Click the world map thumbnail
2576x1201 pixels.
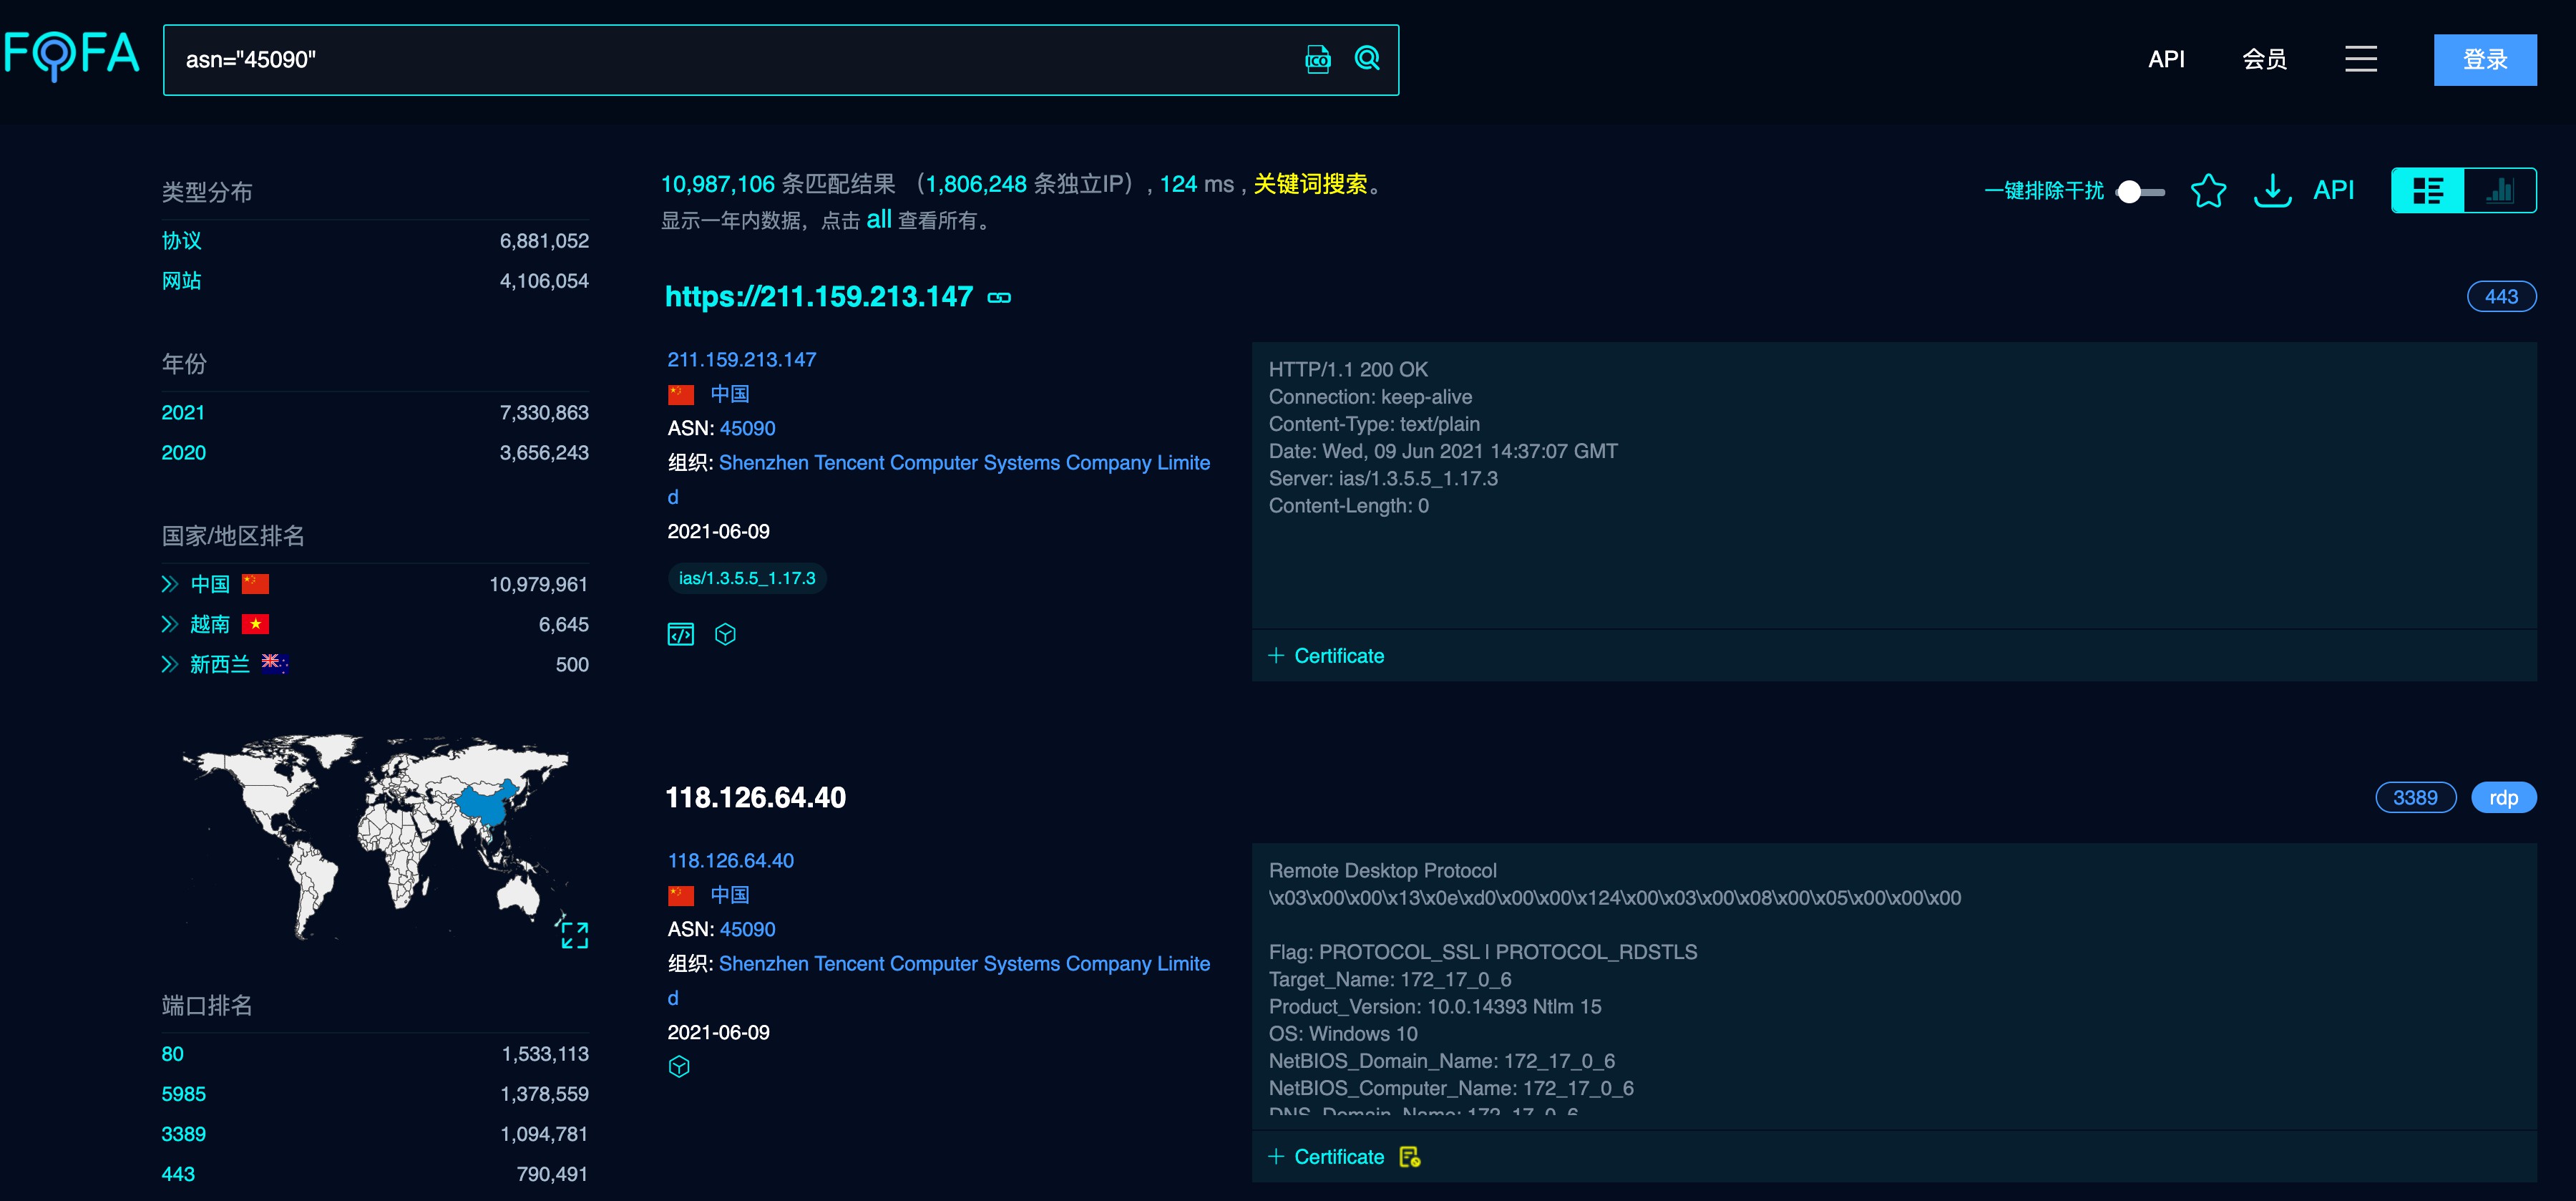(x=375, y=835)
